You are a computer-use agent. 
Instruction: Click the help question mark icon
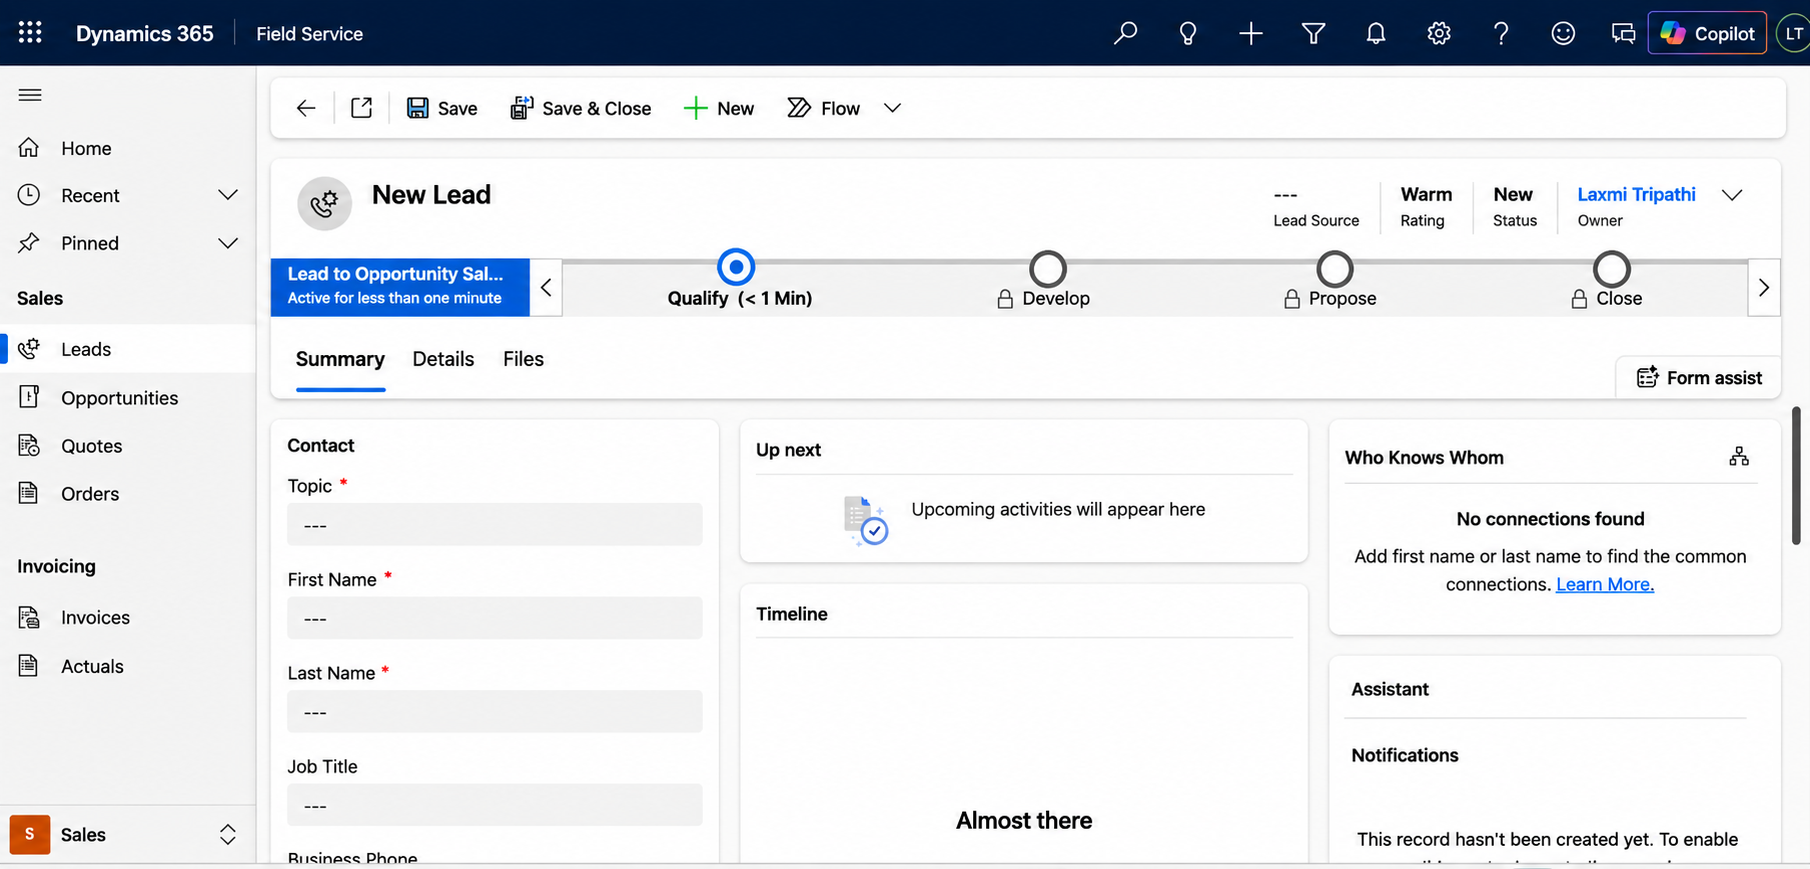point(1501,33)
